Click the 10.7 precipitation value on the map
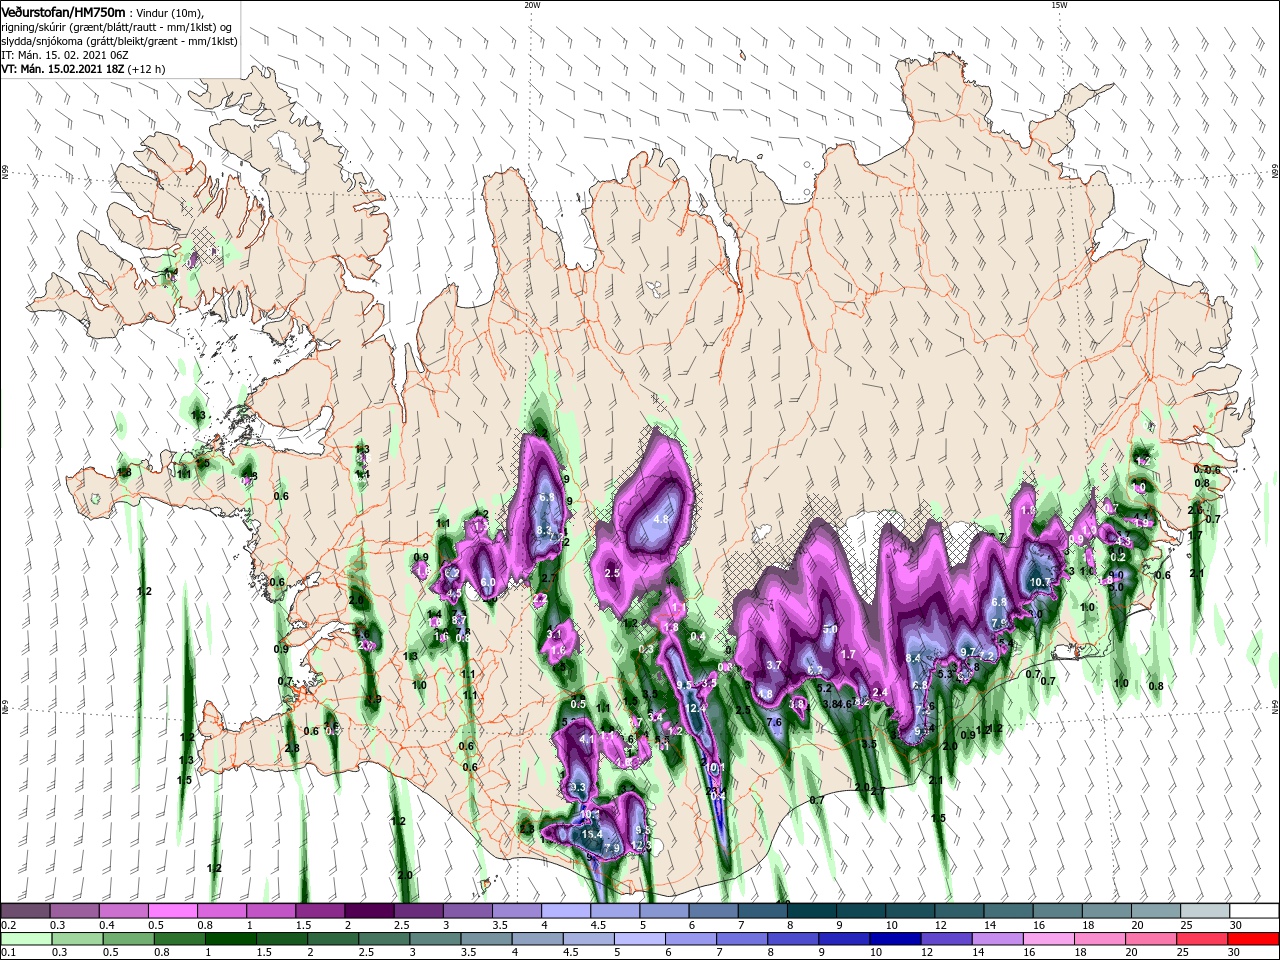Screen dimensions: 1280x960 click(1040, 582)
